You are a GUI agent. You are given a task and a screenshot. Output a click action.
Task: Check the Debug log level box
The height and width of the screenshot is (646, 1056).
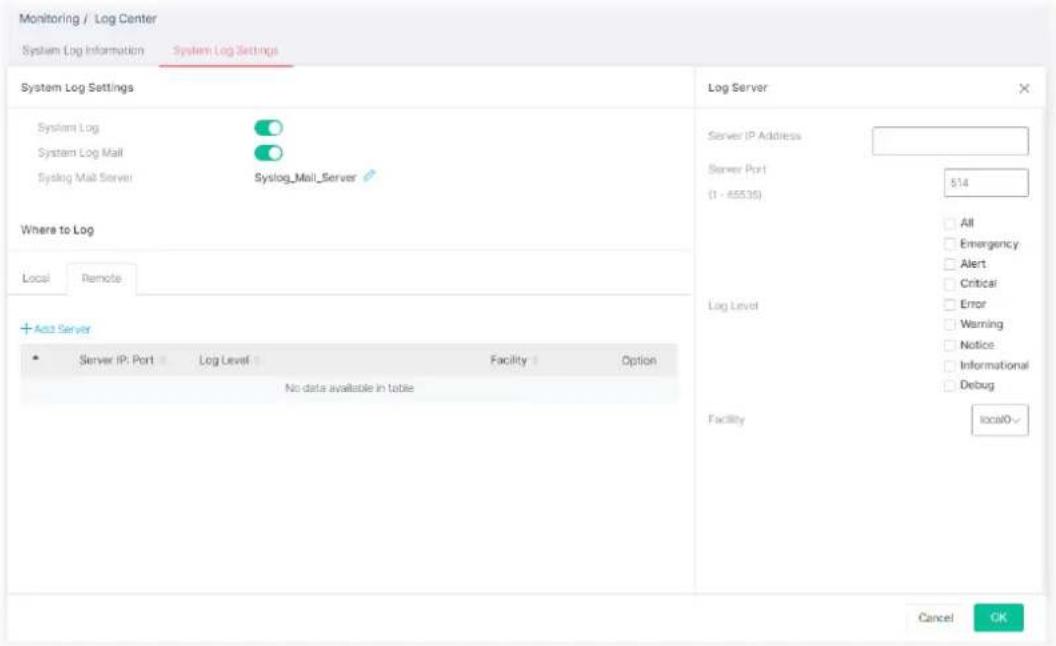click(950, 385)
